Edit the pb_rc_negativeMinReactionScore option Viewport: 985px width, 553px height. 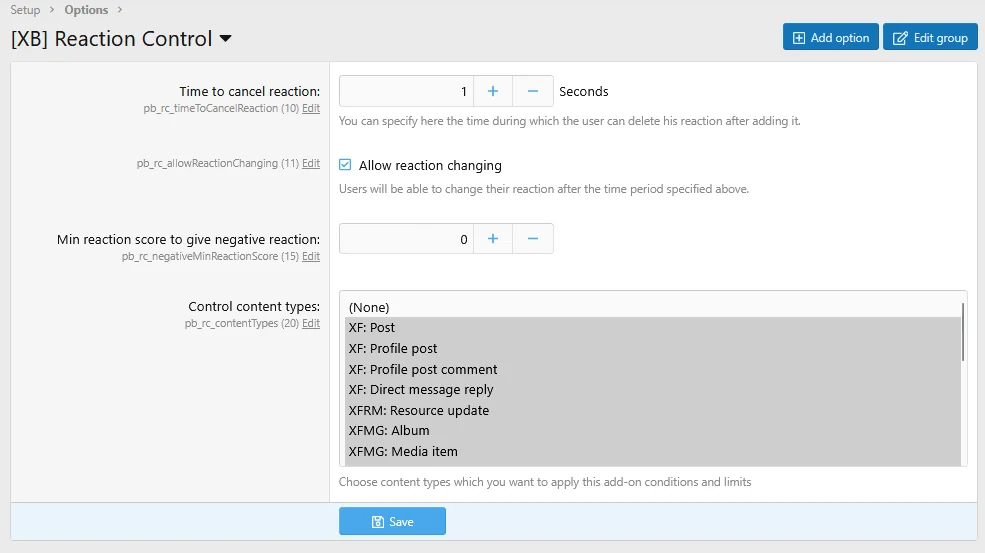point(311,256)
